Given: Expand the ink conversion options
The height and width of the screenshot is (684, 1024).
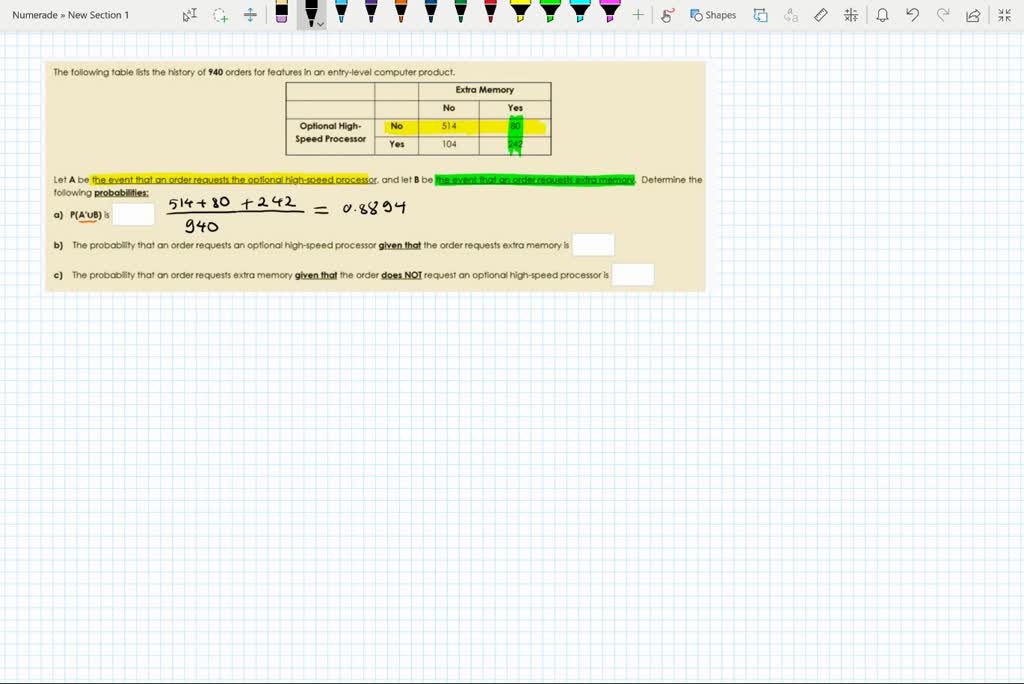Looking at the screenshot, I should coord(792,15).
